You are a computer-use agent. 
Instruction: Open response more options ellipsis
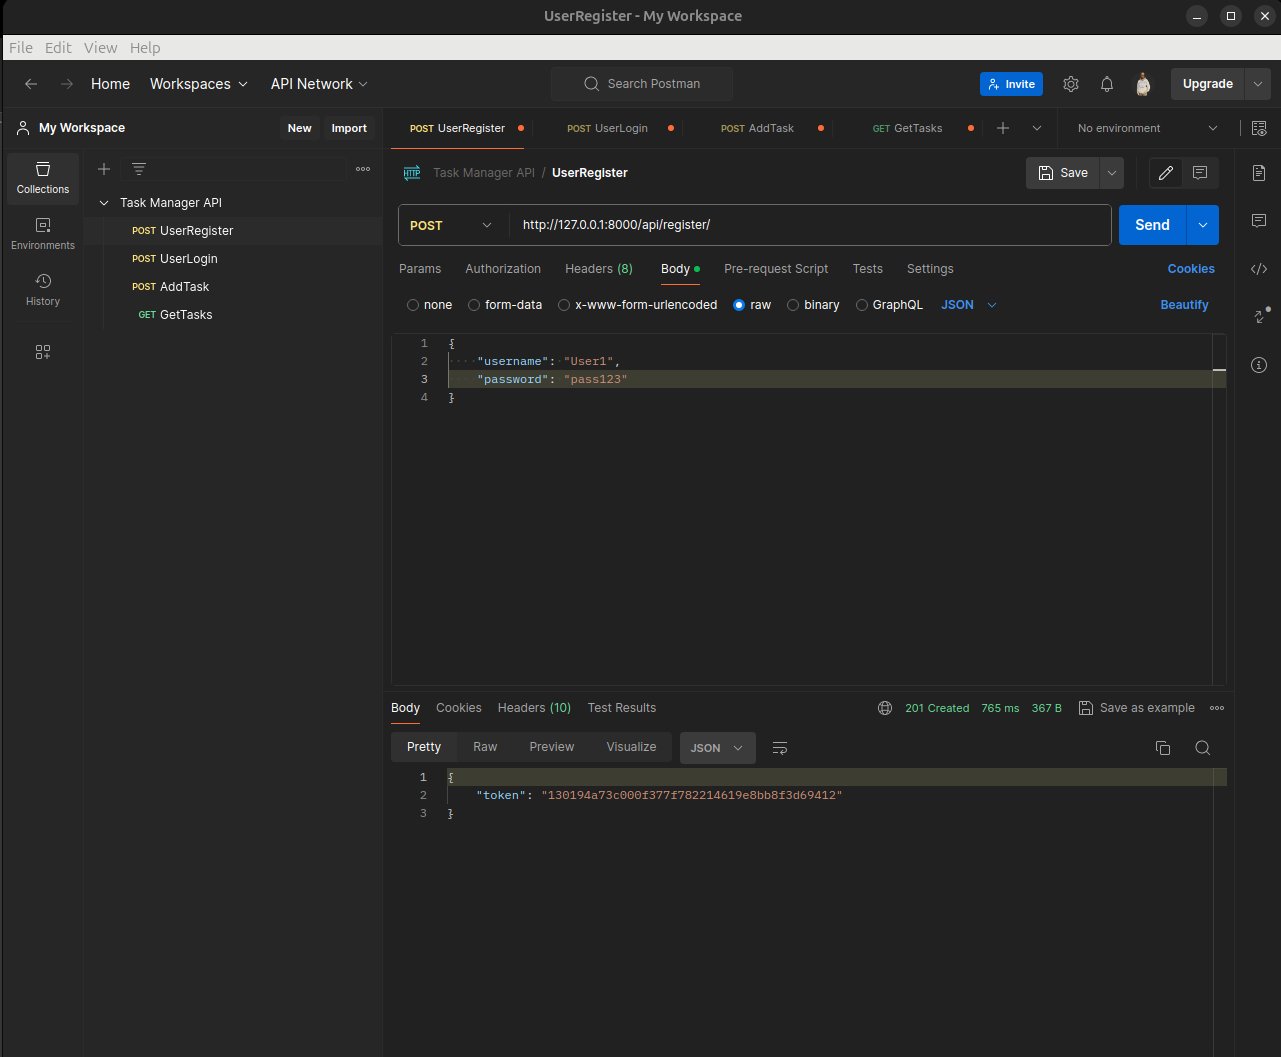coord(1217,708)
